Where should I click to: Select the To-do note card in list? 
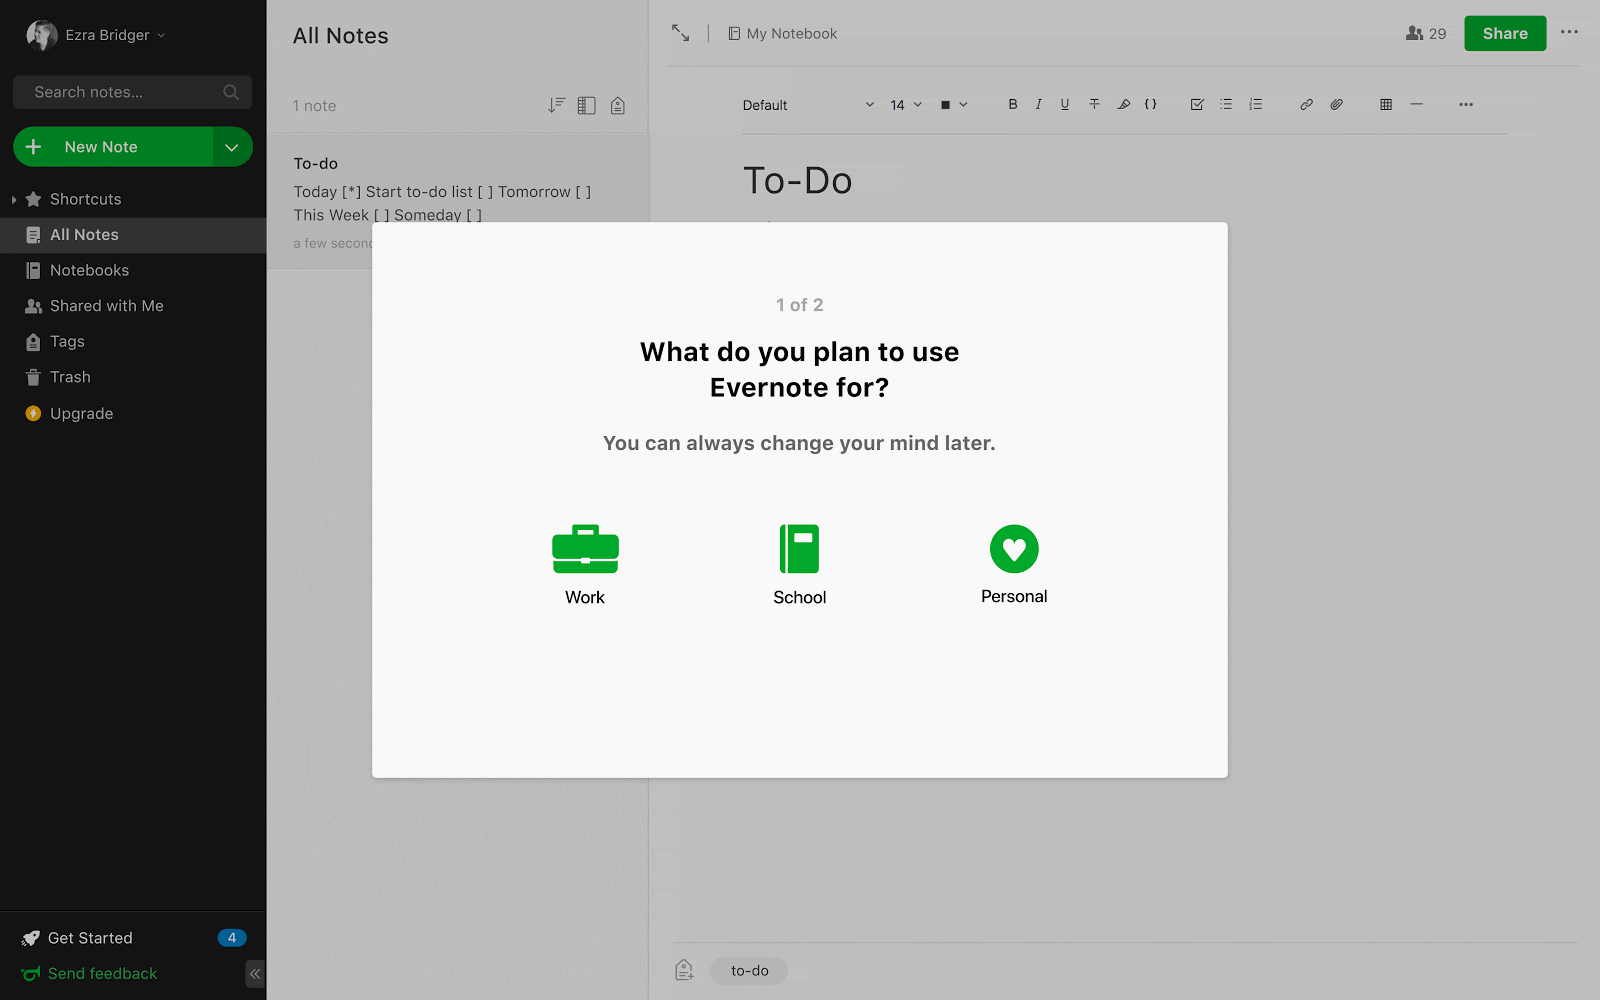tap(458, 201)
